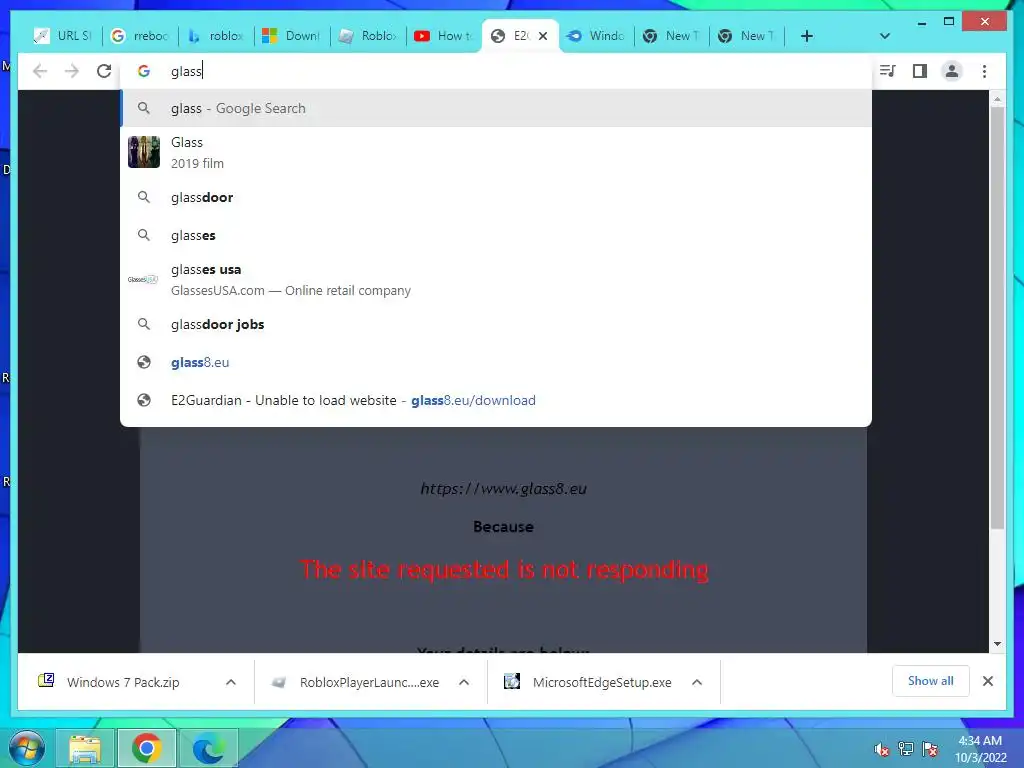Click the scrollbar down arrow
The image size is (1024, 768).
pyautogui.click(x=997, y=644)
